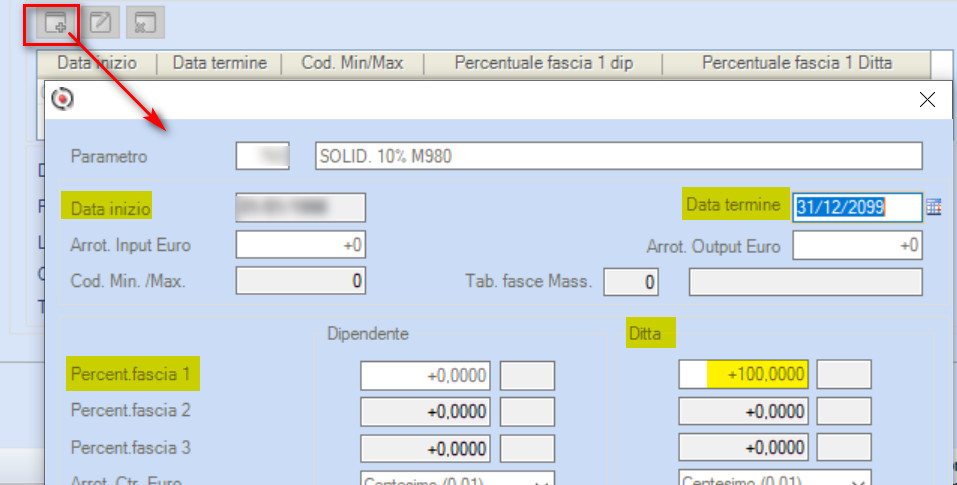Click the red circle dialog title icon
The image size is (957, 485).
[x=62, y=99]
